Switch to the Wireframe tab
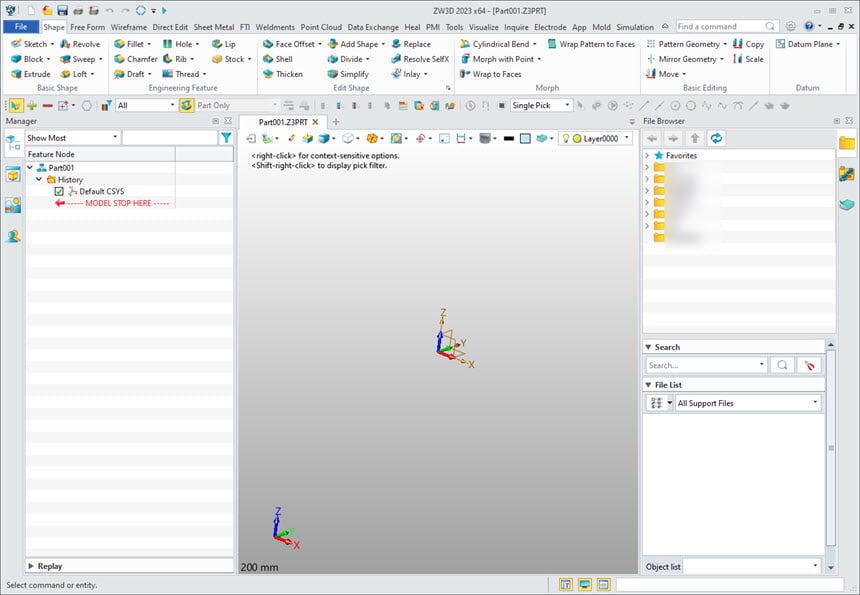The image size is (860, 595). coord(129,27)
